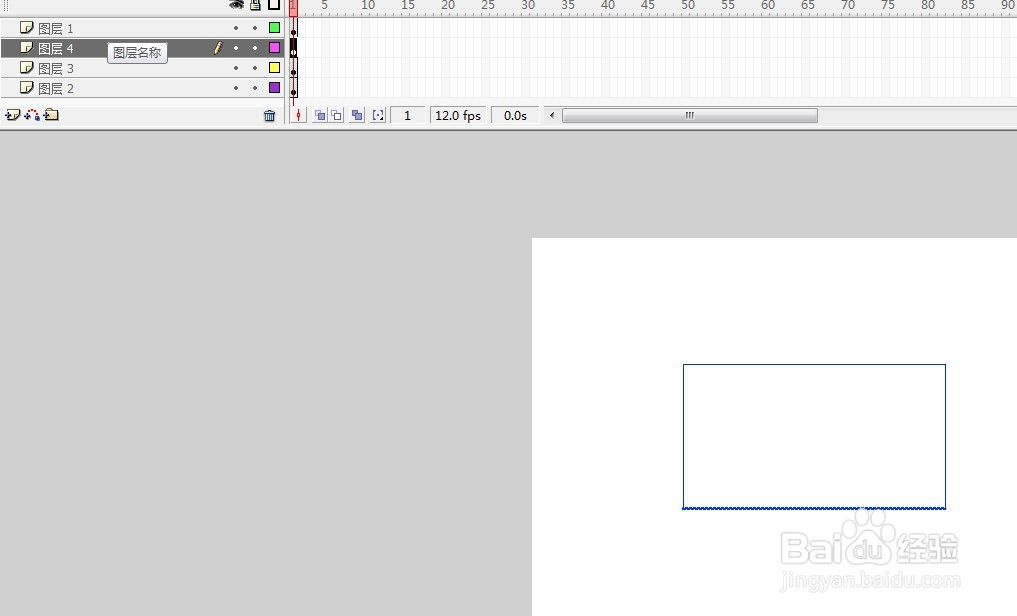Open Modify Onion Markers menu
Image resolution: width=1017 pixels, height=616 pixels.
pos(378,115)
